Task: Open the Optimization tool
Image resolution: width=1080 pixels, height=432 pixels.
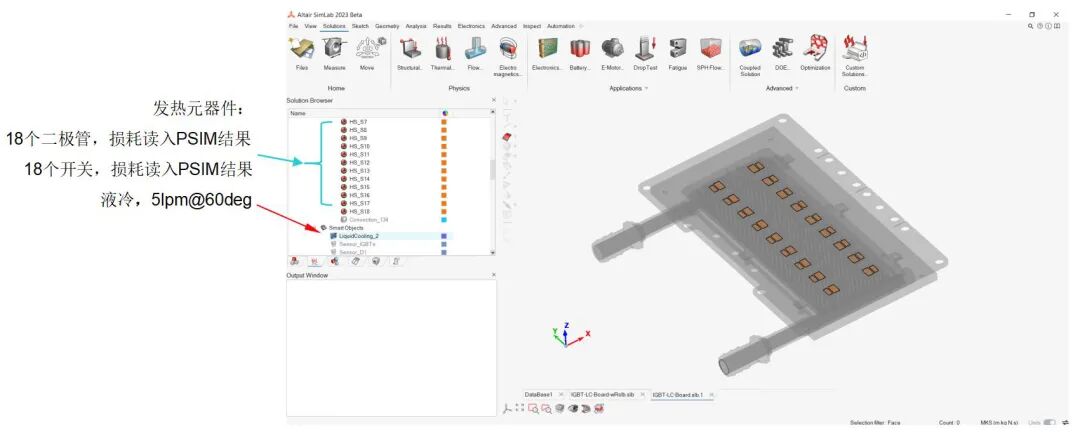Action: click(816, 54)
